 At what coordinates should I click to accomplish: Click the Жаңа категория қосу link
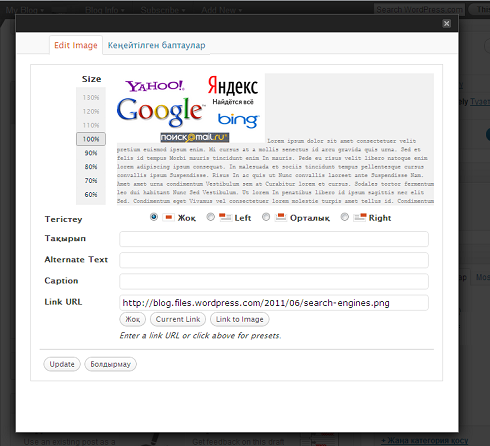(424, 440)
